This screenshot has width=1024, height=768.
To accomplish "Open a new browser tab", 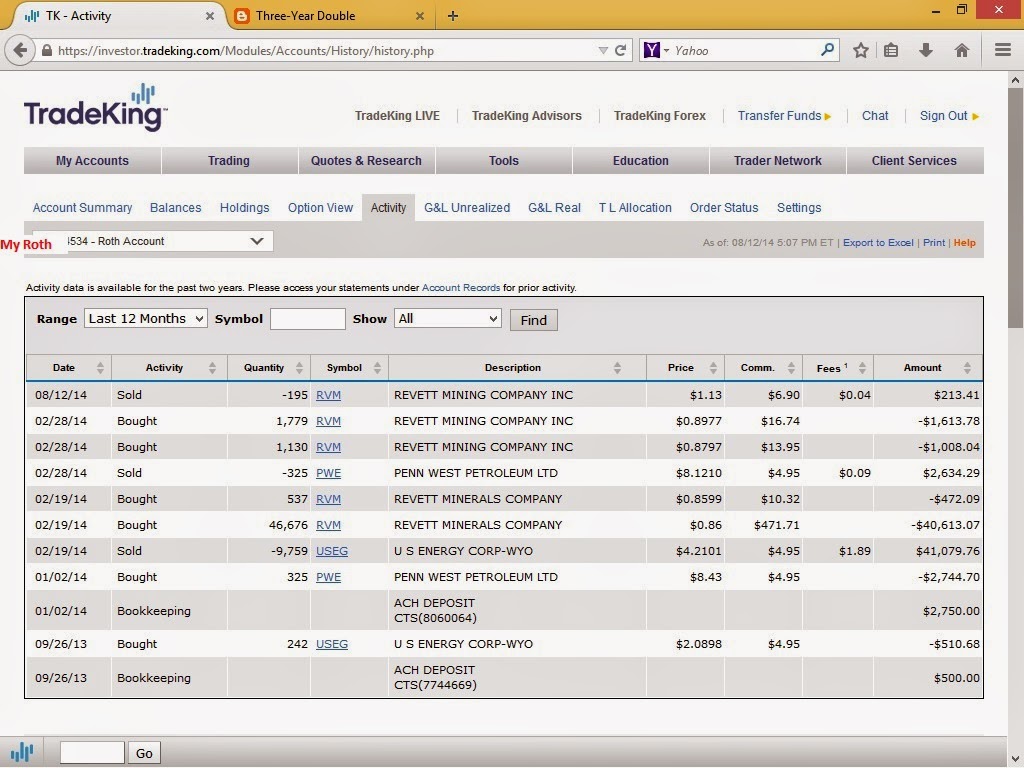I will pyautogui.click(x=453, y=16).
